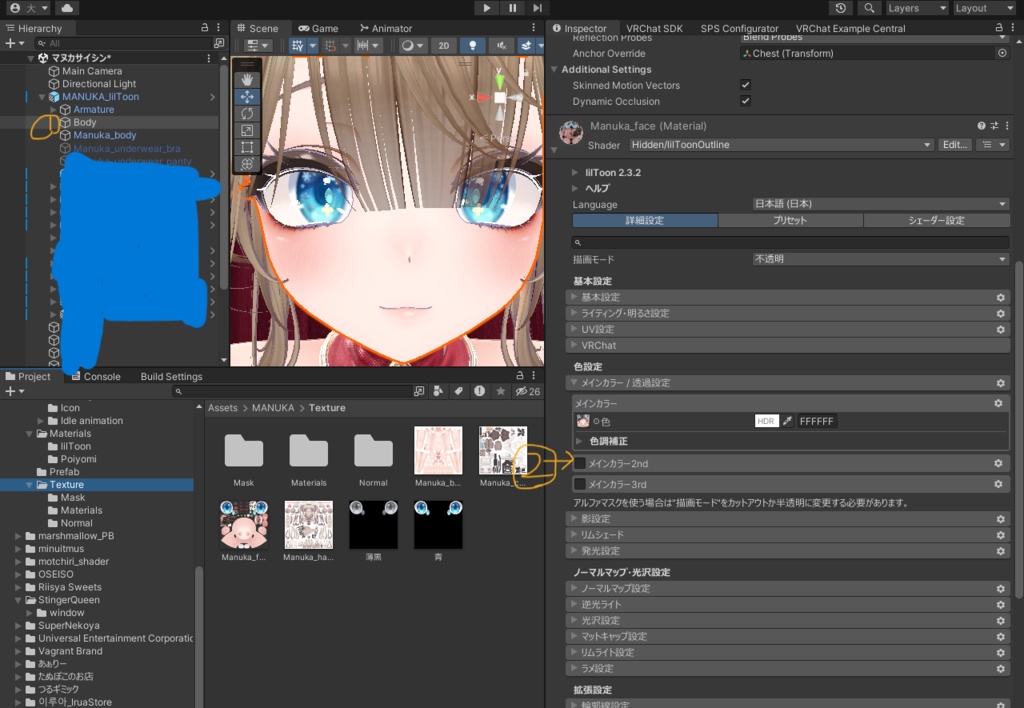Uncheck Skinned Motion Vectors

745,85
